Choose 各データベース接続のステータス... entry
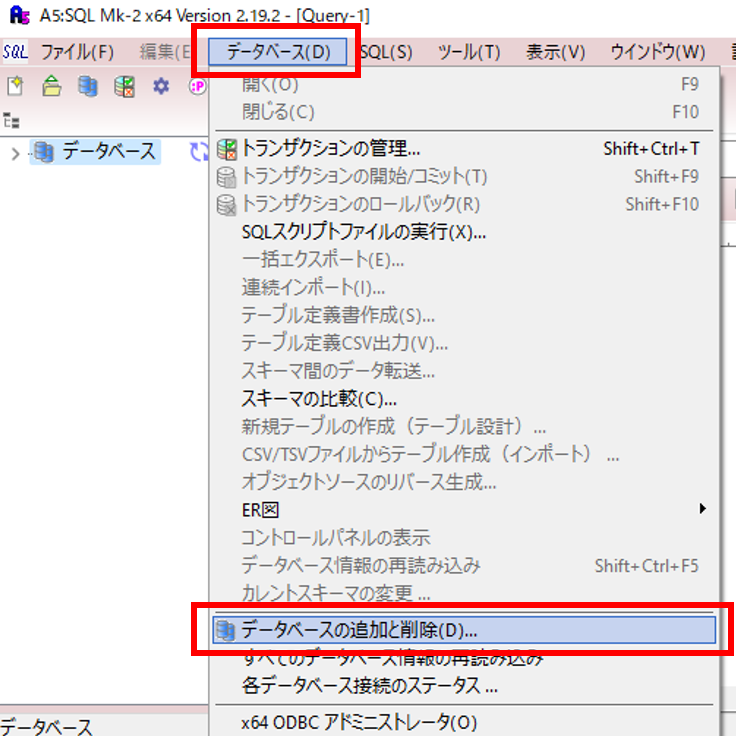Image resolution: width=736 pixels, height=736 pixels. coord(466,686)
